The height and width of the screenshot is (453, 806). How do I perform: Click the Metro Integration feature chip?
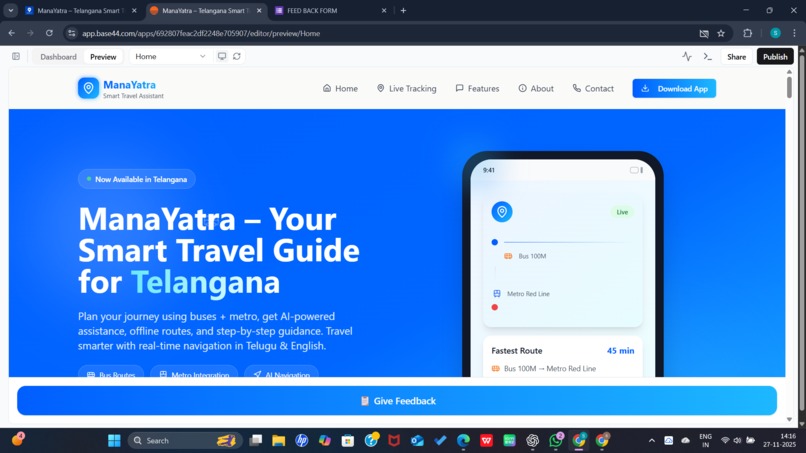(194, 373)
